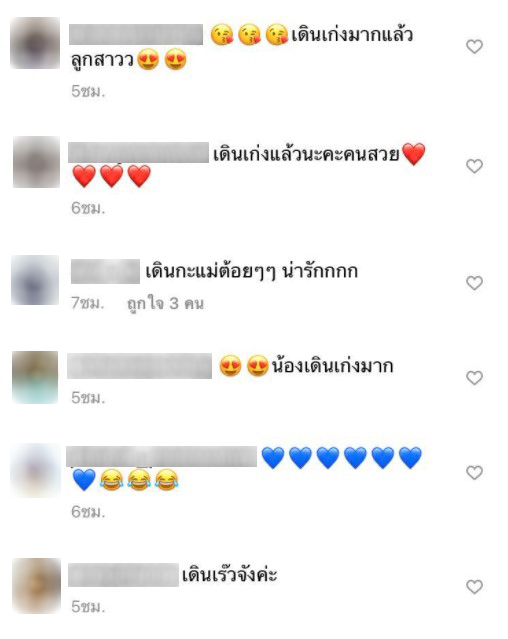
Task: Like the comment 'น้องเดินเก่งมาก'
Action: 474,378
